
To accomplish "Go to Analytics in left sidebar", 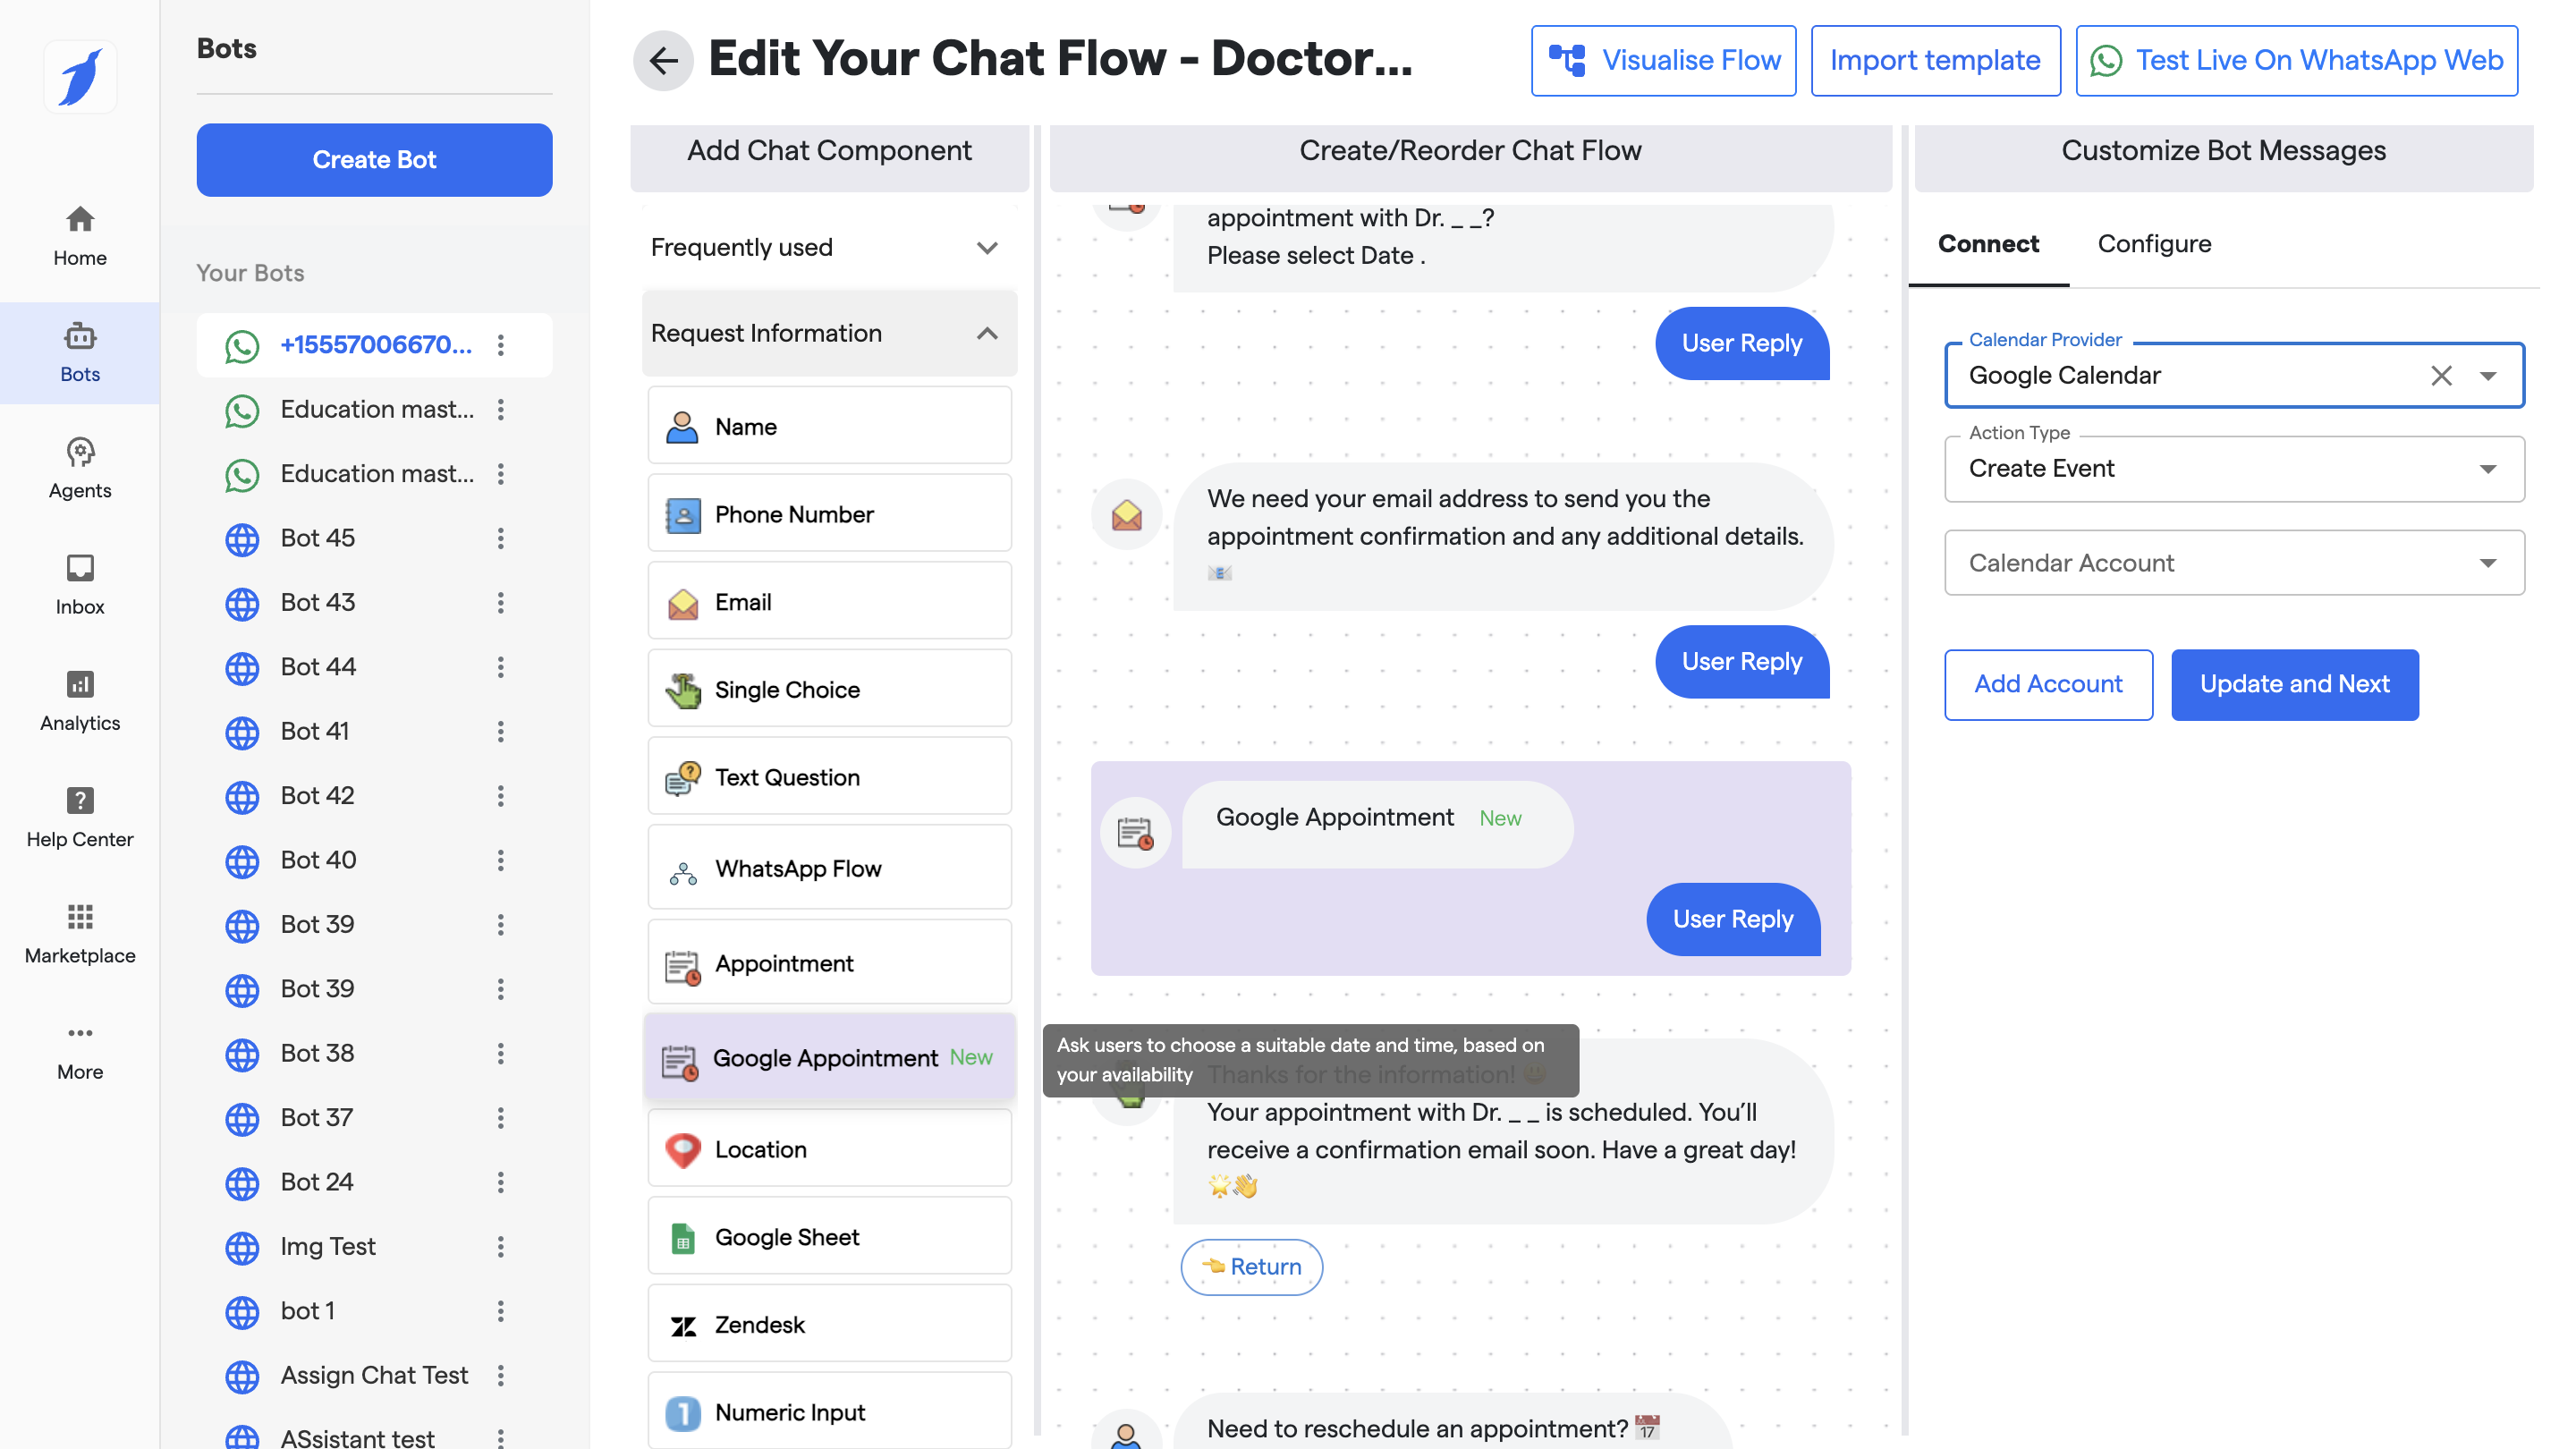I will [80, 700].
